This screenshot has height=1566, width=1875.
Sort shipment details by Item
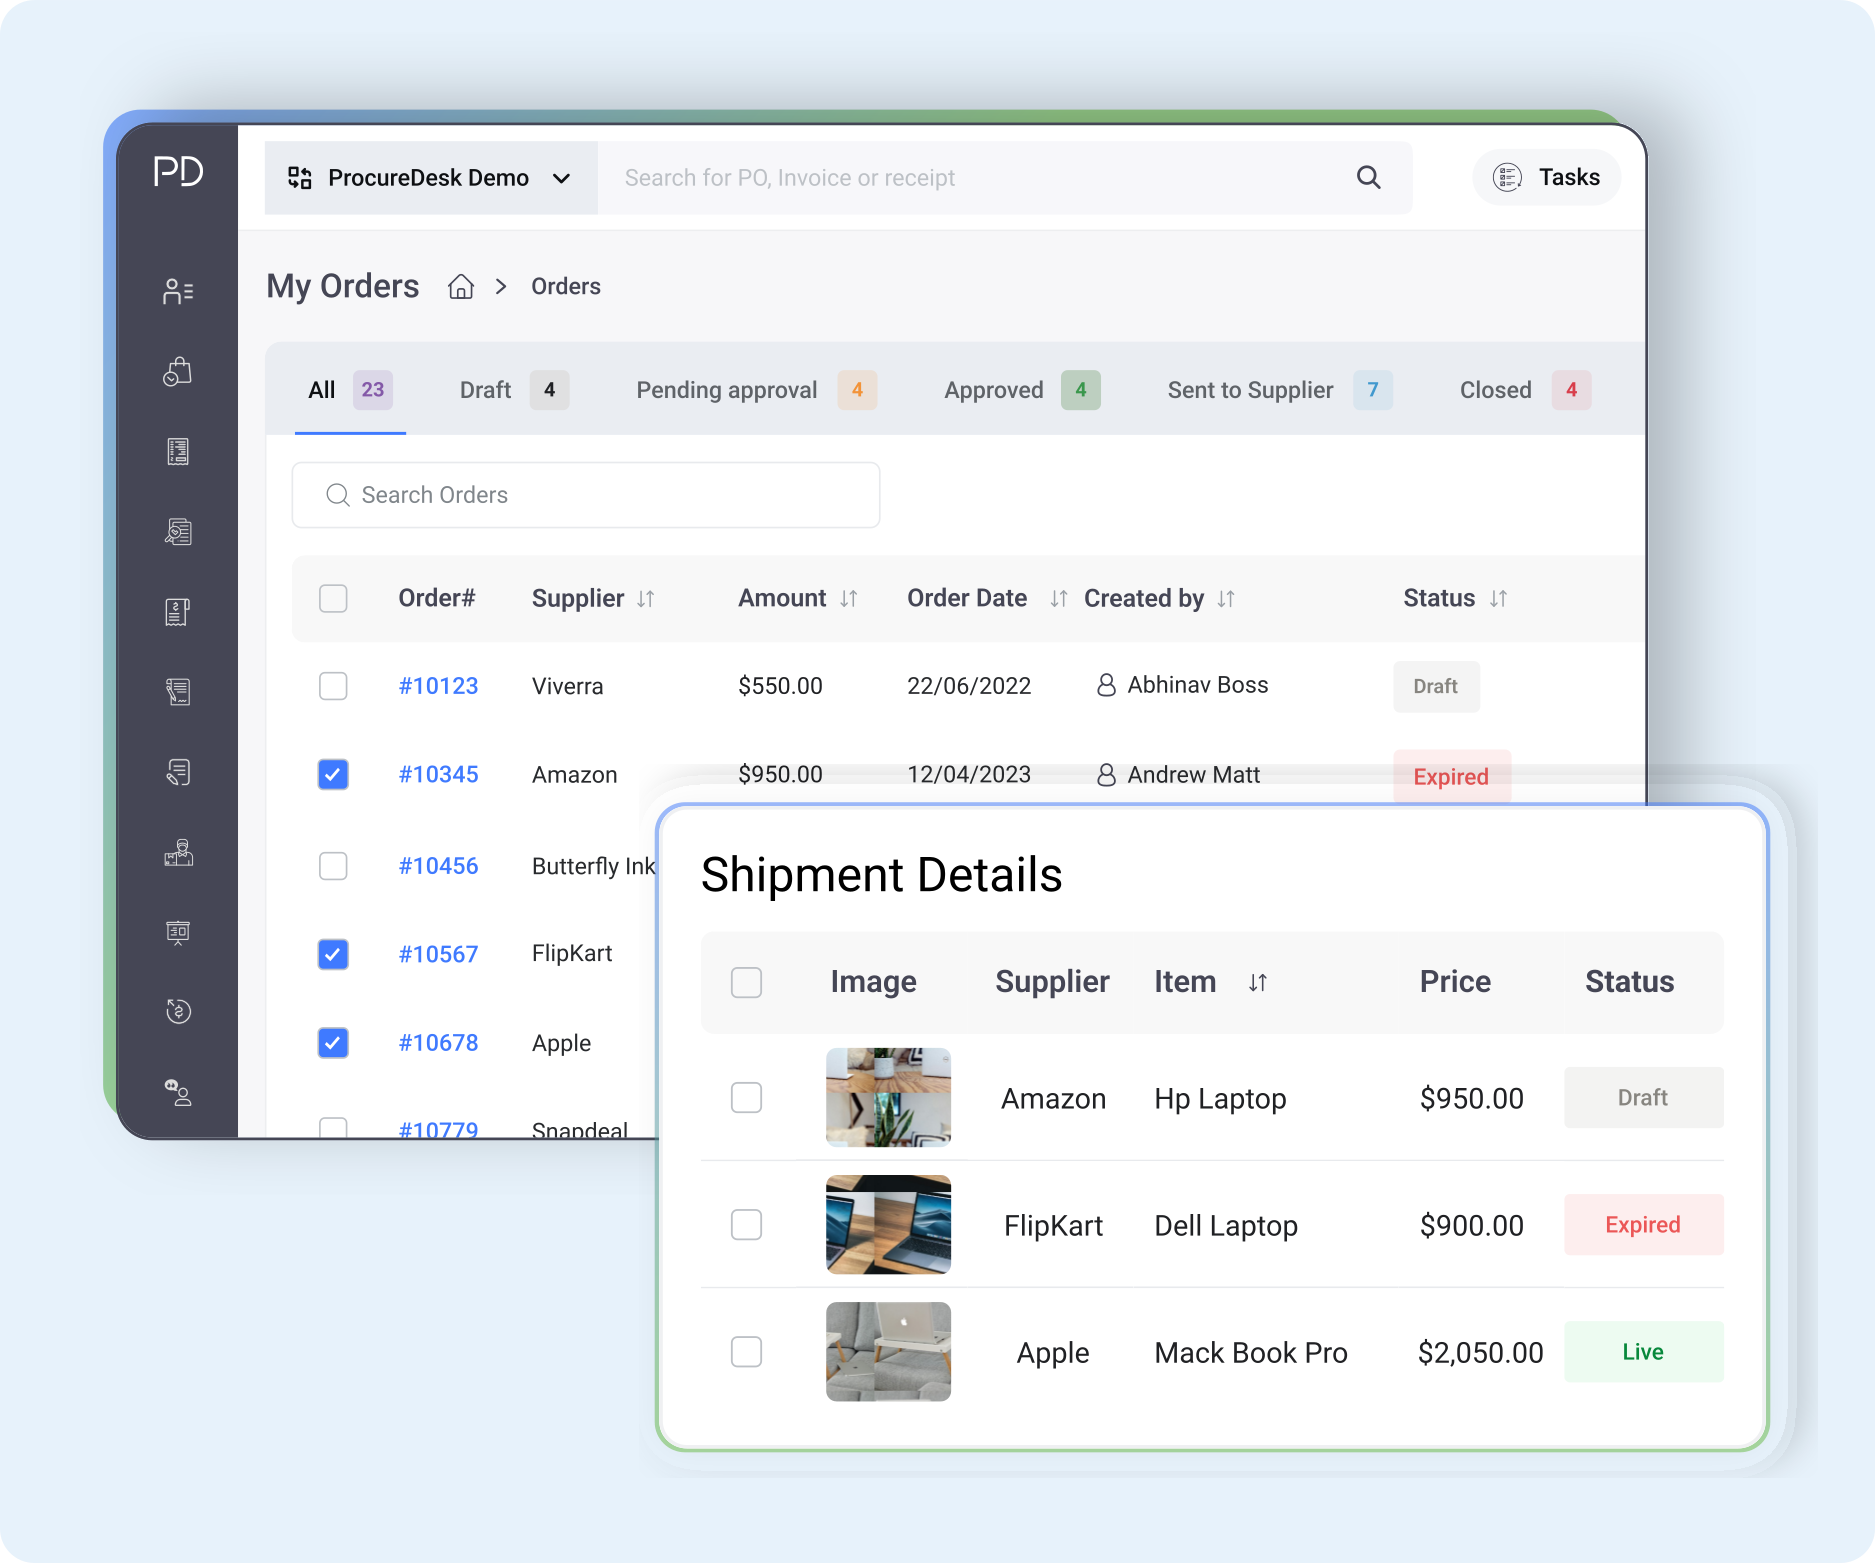point(1258,983)
